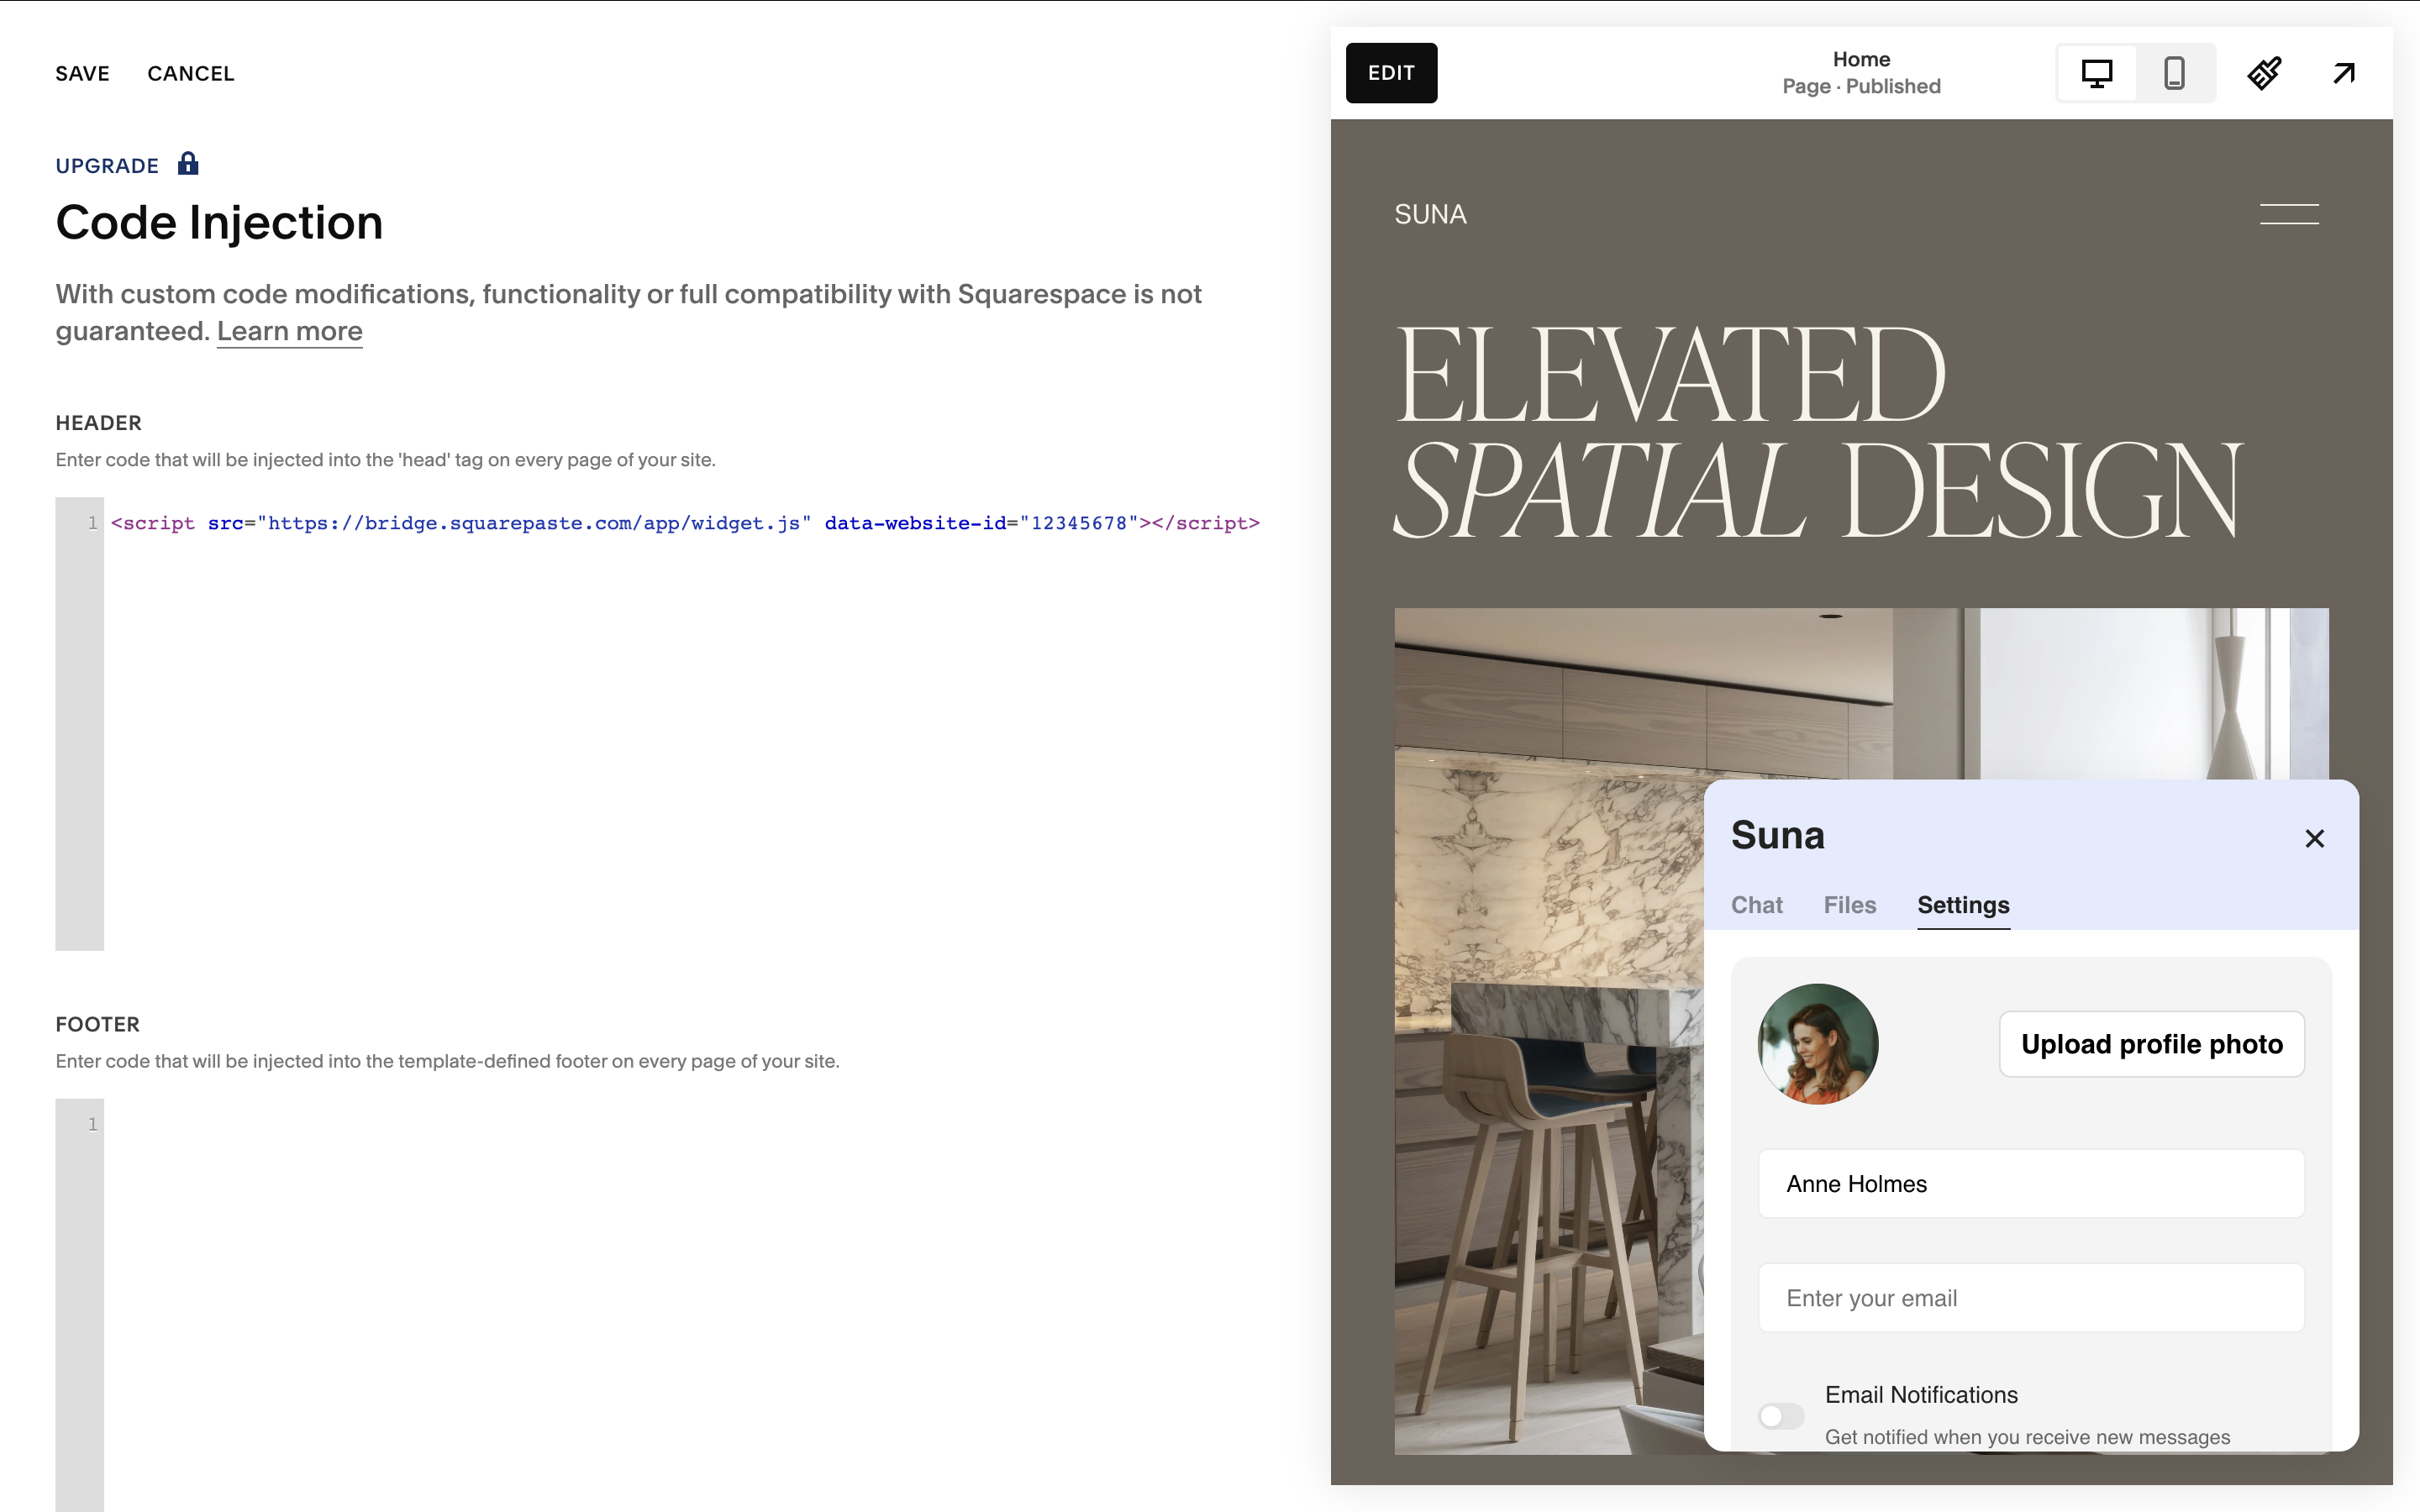Viewport: 2420px width, 1512px height.
Task: Switch to the Chat tab
Action: (1757, 904)
